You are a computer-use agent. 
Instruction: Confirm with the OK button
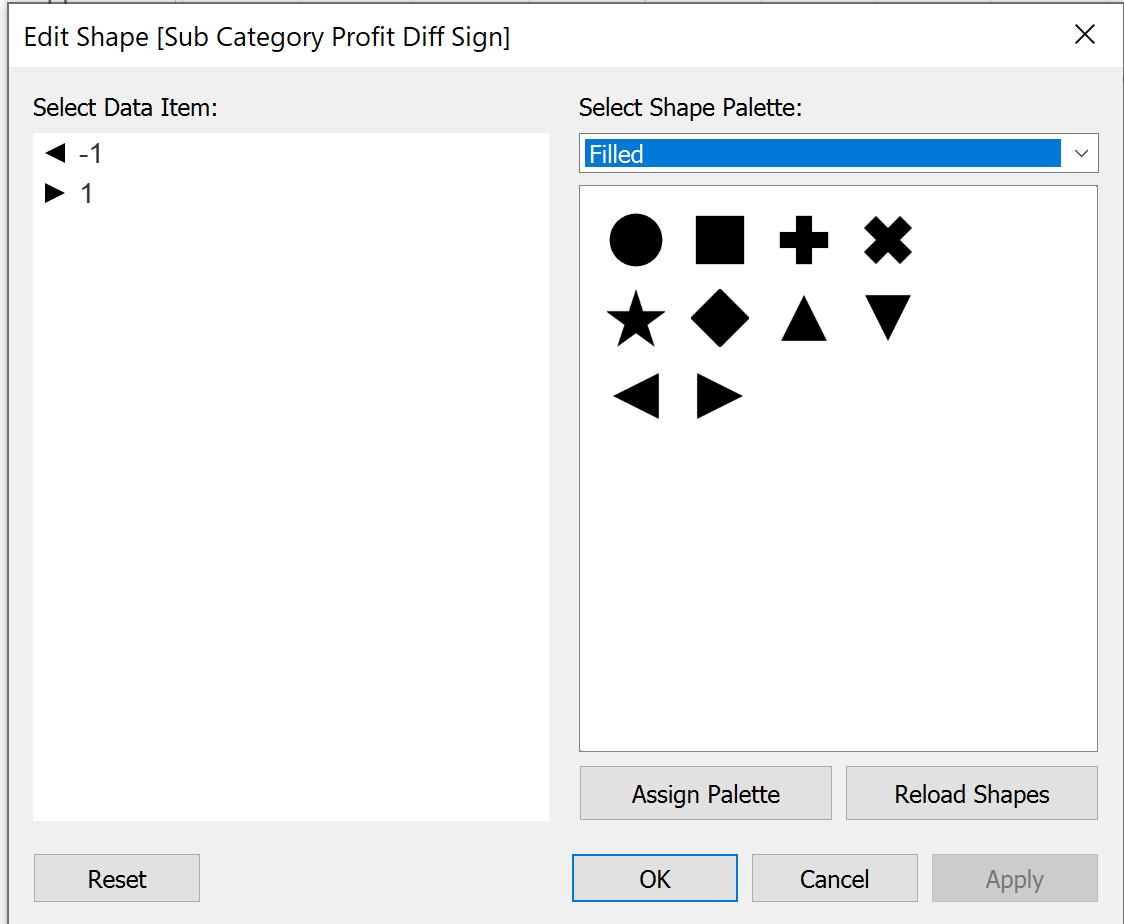(655, 879)
